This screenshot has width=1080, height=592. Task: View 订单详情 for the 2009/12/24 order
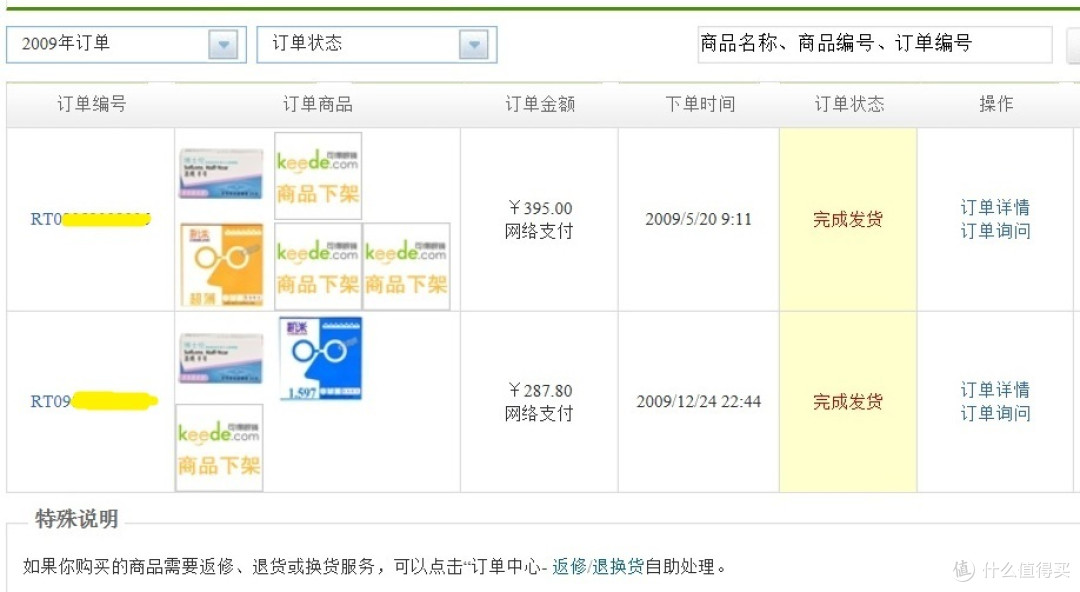tap(995, 390)
